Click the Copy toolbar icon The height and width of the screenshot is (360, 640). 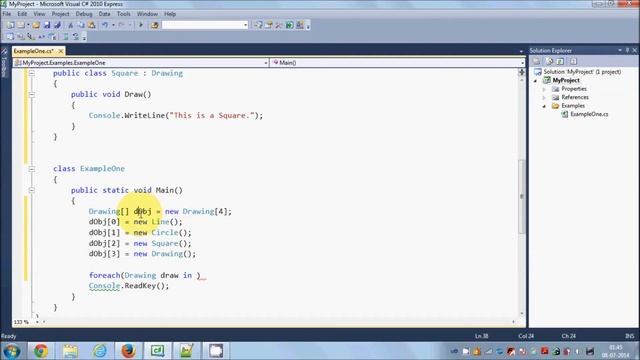coord(81,25)
